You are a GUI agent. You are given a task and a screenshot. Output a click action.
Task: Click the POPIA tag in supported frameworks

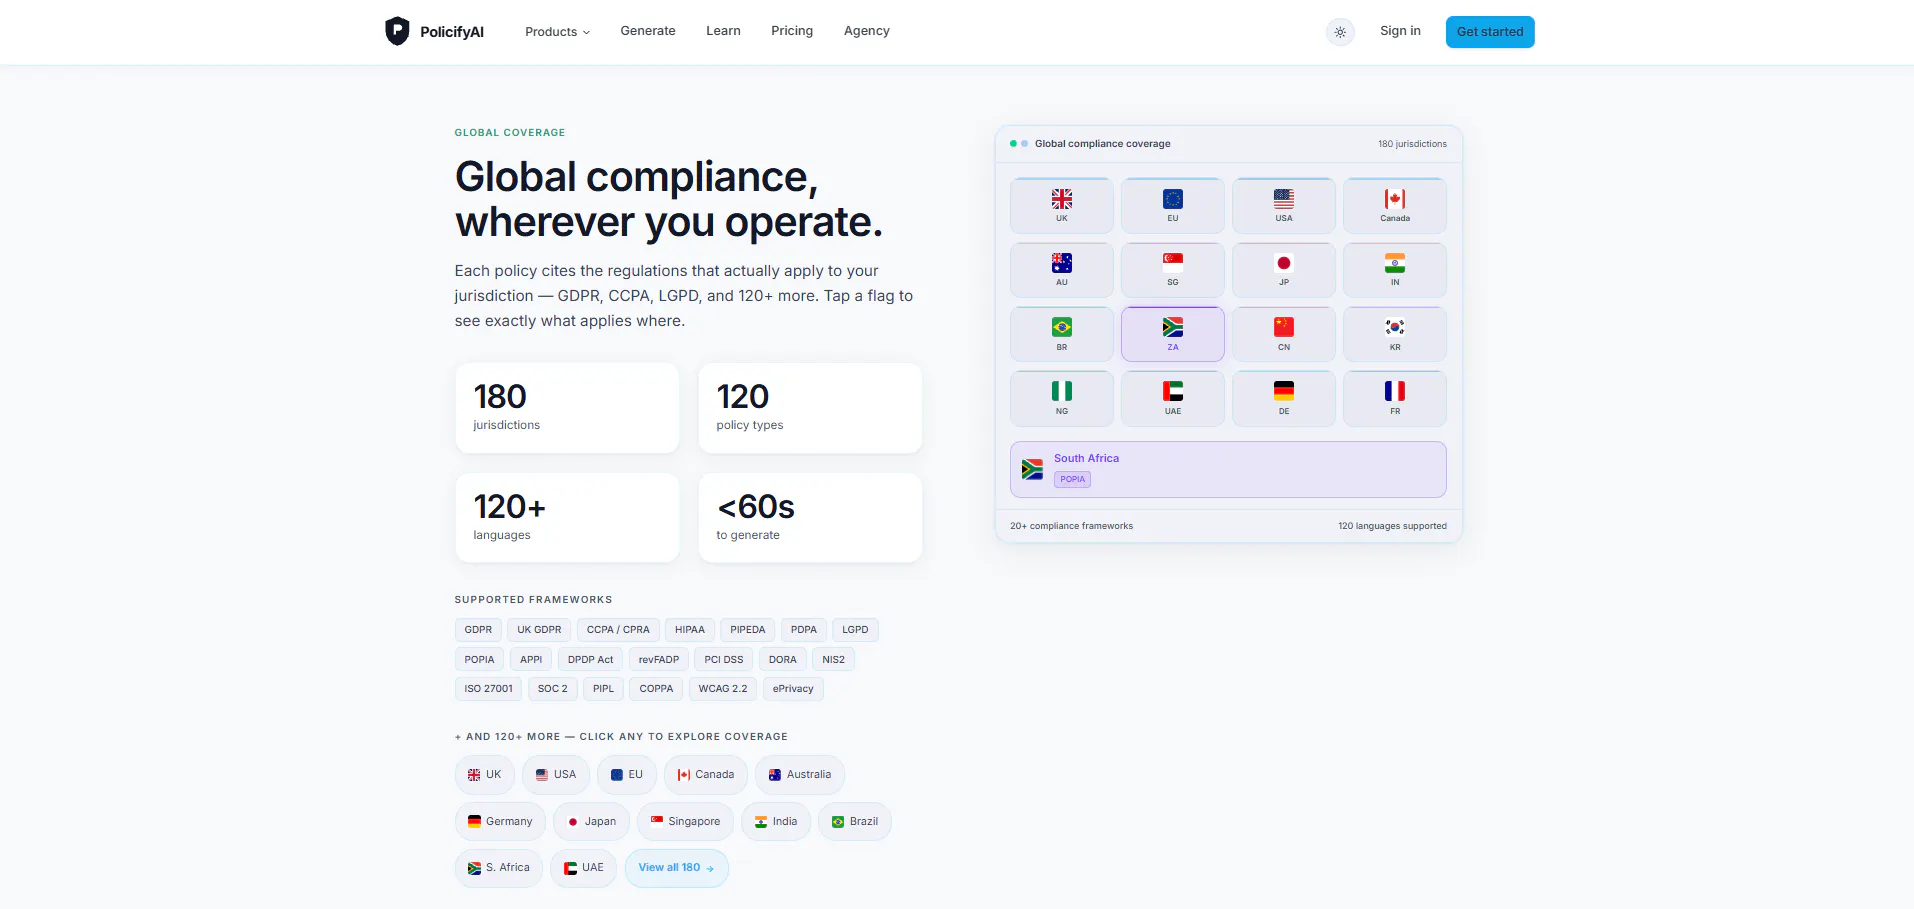479,660
